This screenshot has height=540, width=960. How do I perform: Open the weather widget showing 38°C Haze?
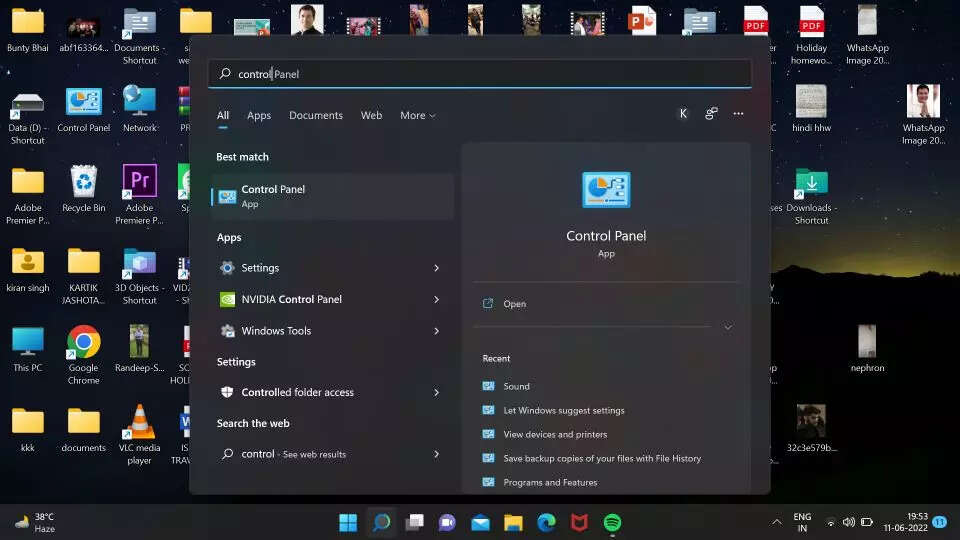click(36, 522)
